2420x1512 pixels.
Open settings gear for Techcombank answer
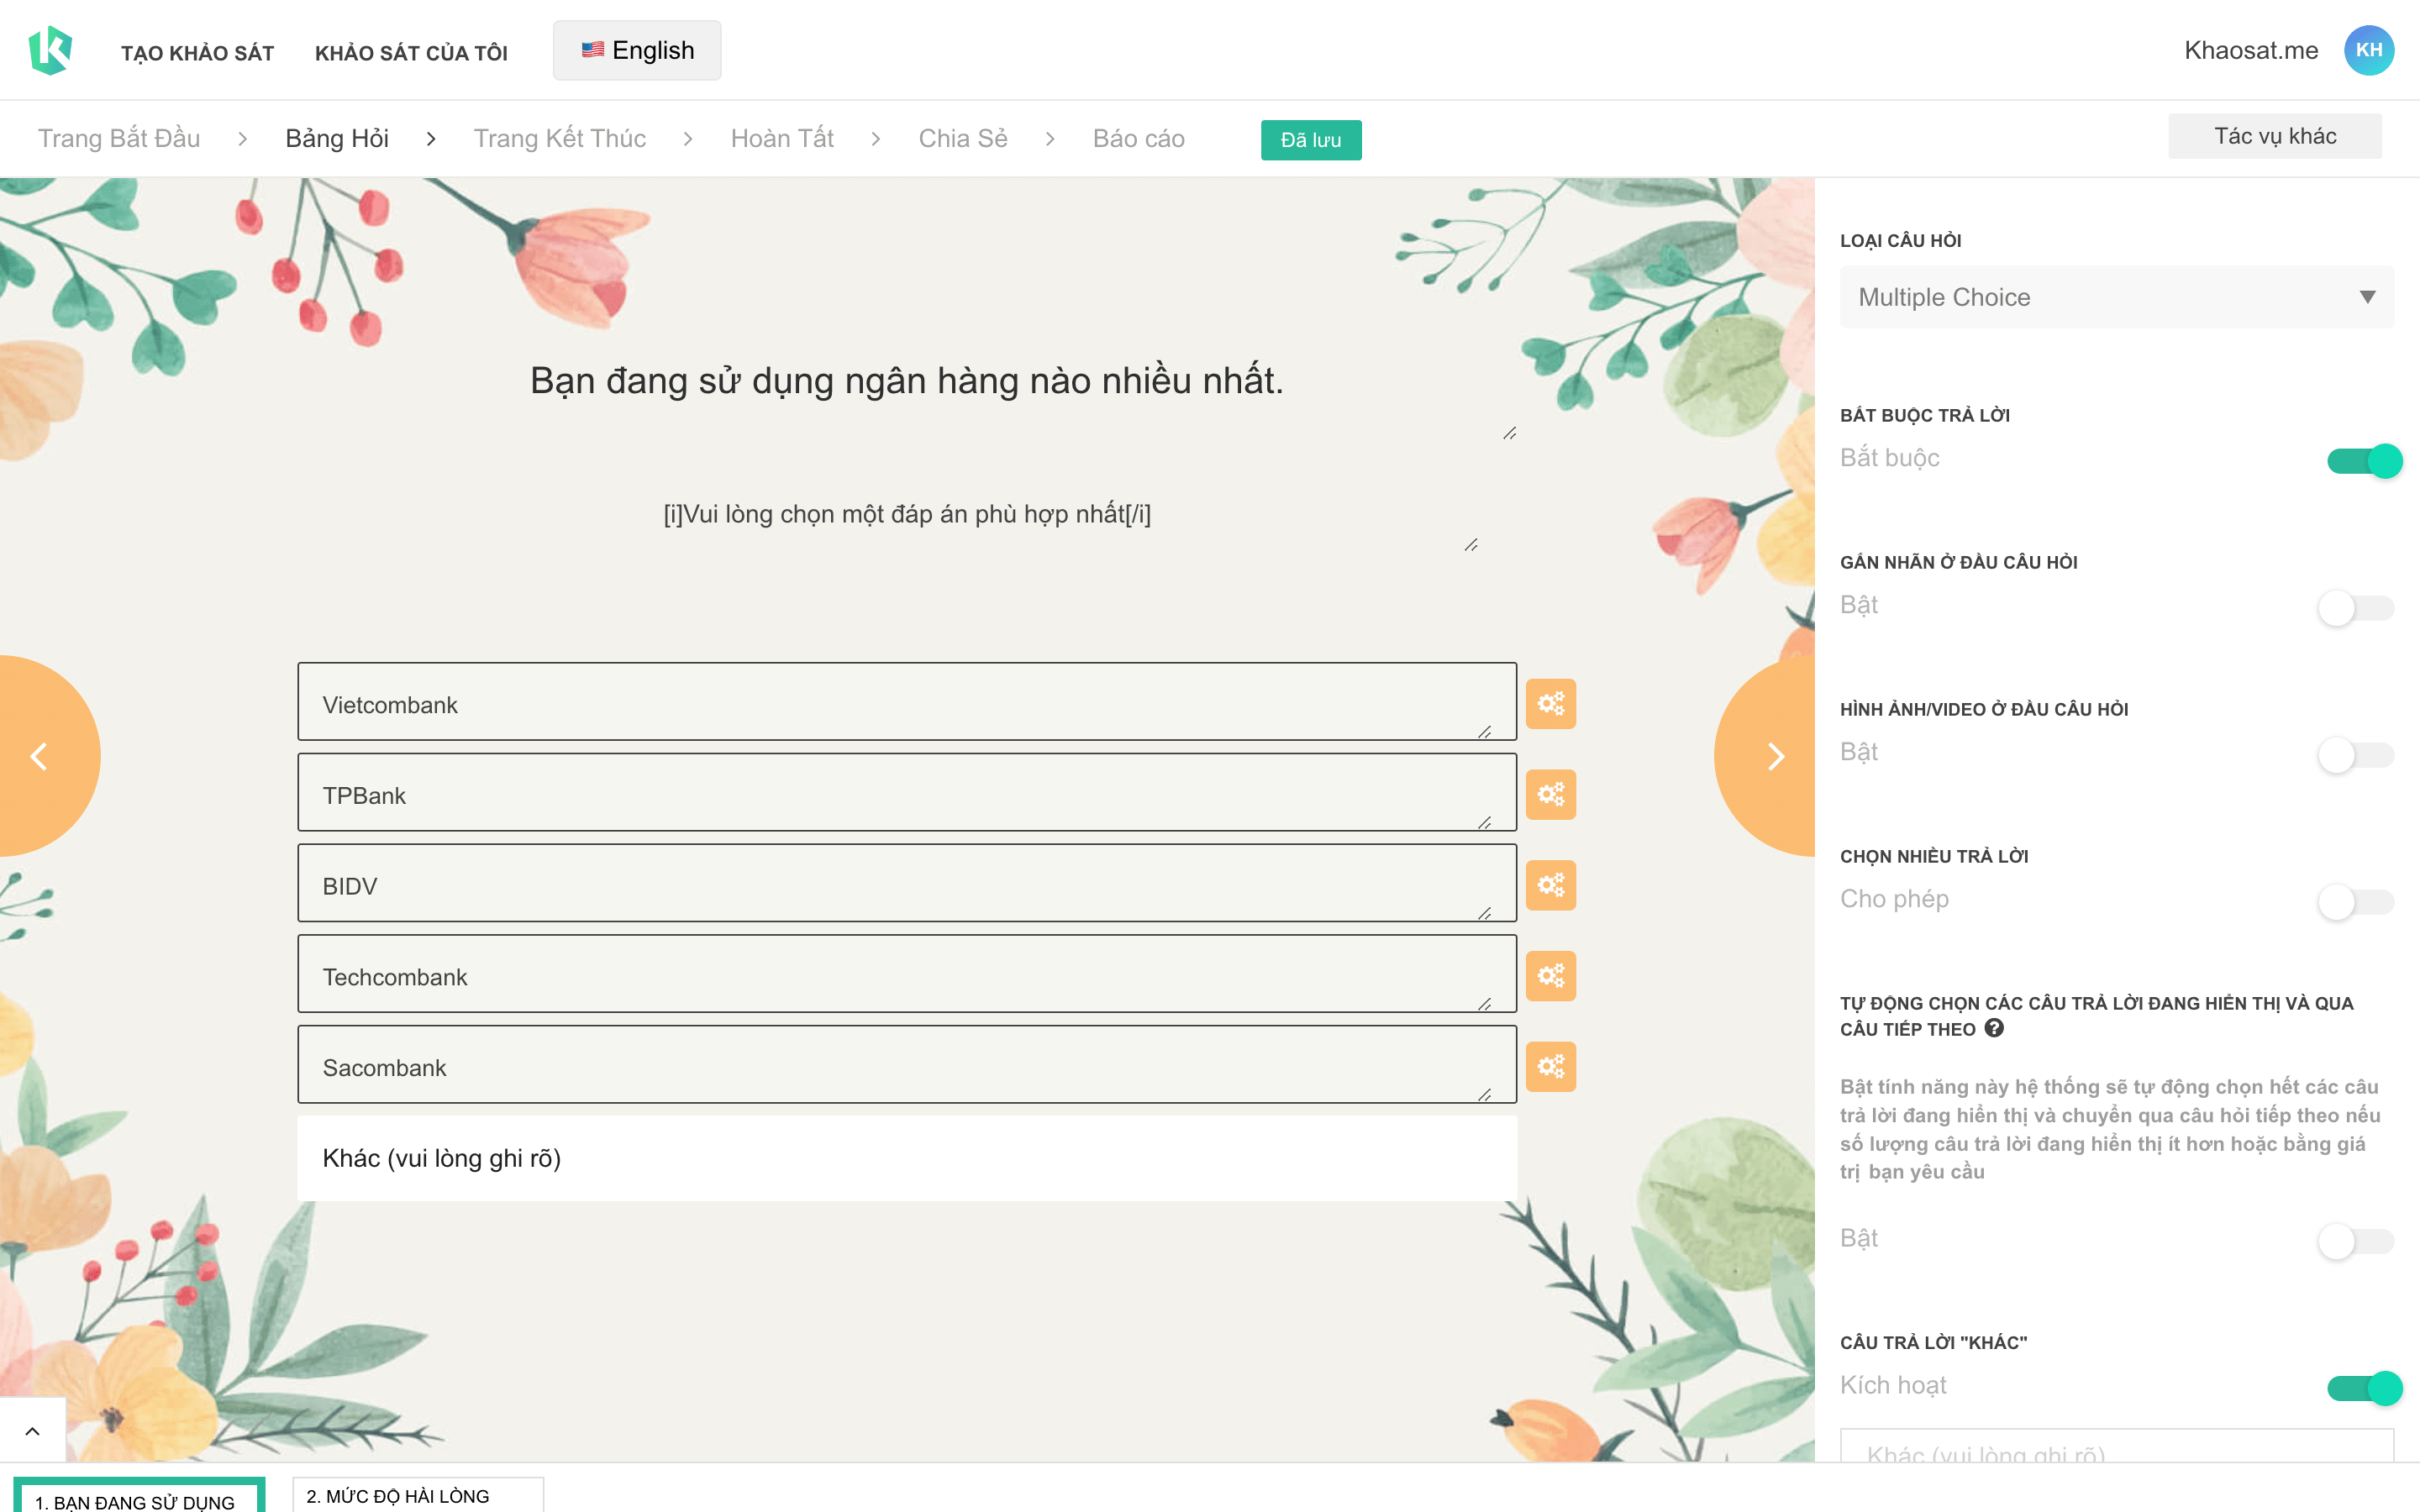tap(1550, 976)
